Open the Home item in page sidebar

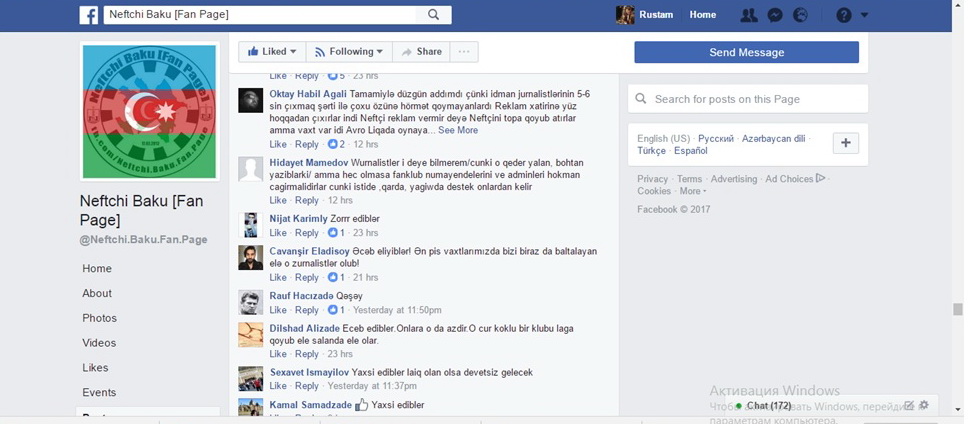[97, 268]
